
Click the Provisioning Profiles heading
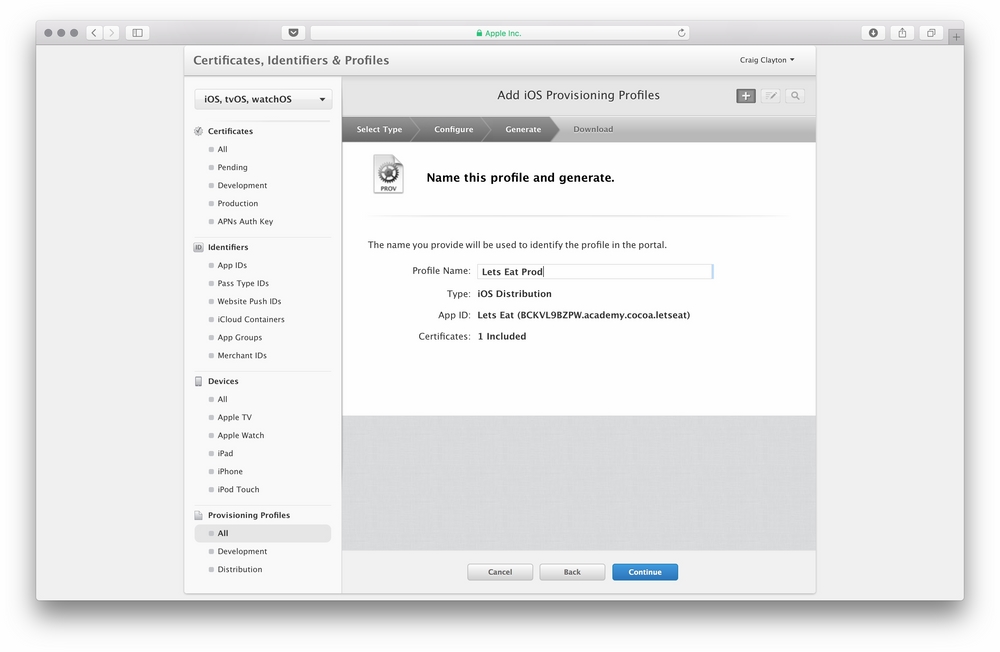click(x=249, y=515)
